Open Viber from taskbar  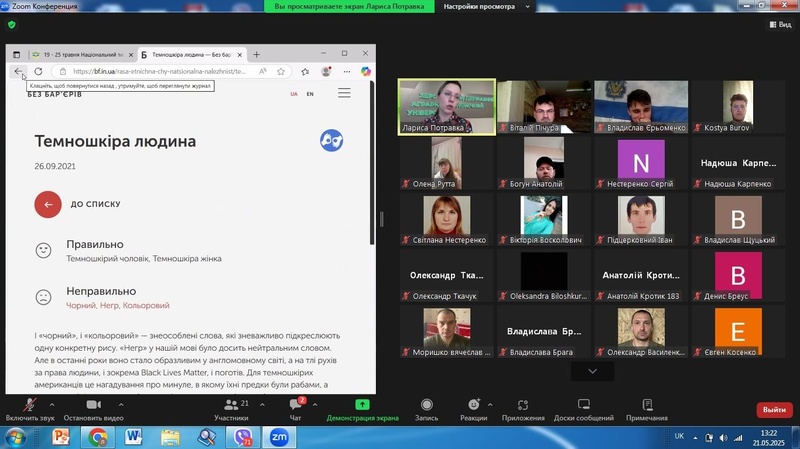tap(243, 437)
